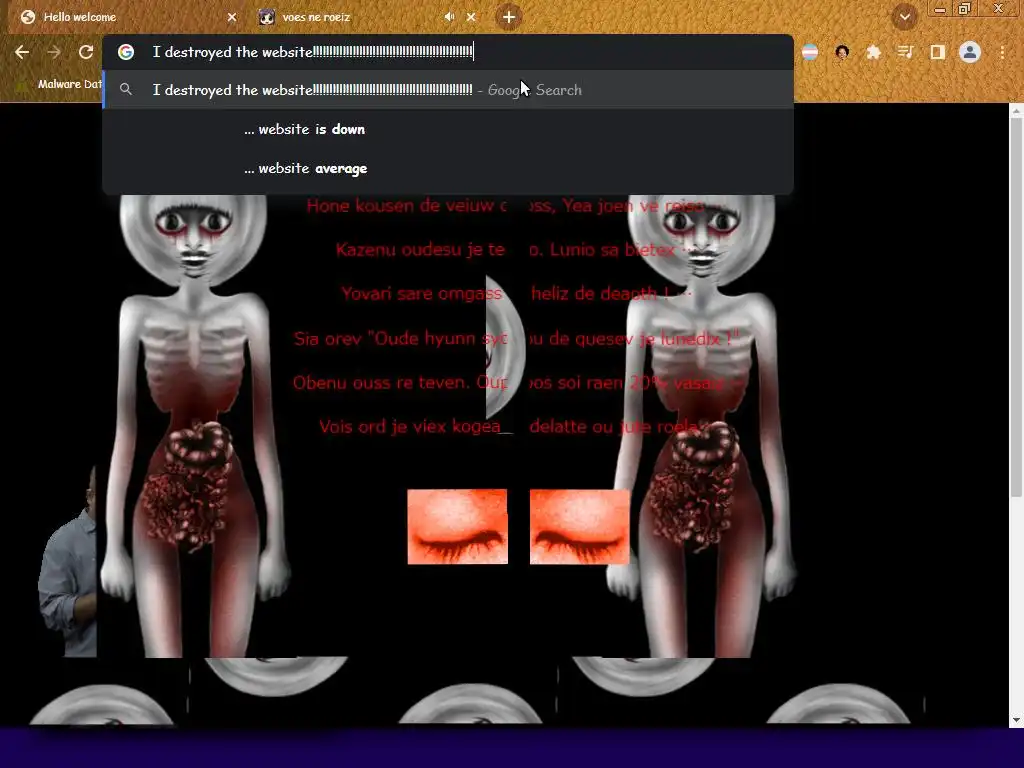The image size is (1024, 768).
Task: Open the Chrome three-dot menu
Action: click(x=1002, y=52)
